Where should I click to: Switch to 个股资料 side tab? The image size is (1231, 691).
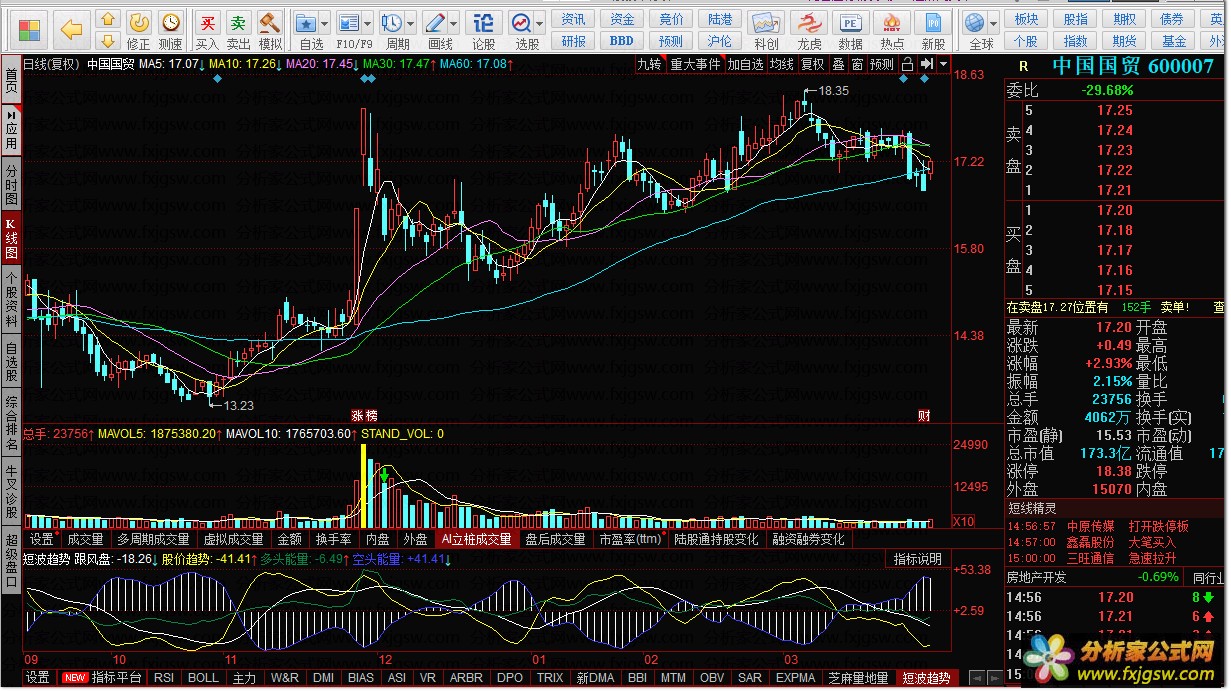point(11,300)
